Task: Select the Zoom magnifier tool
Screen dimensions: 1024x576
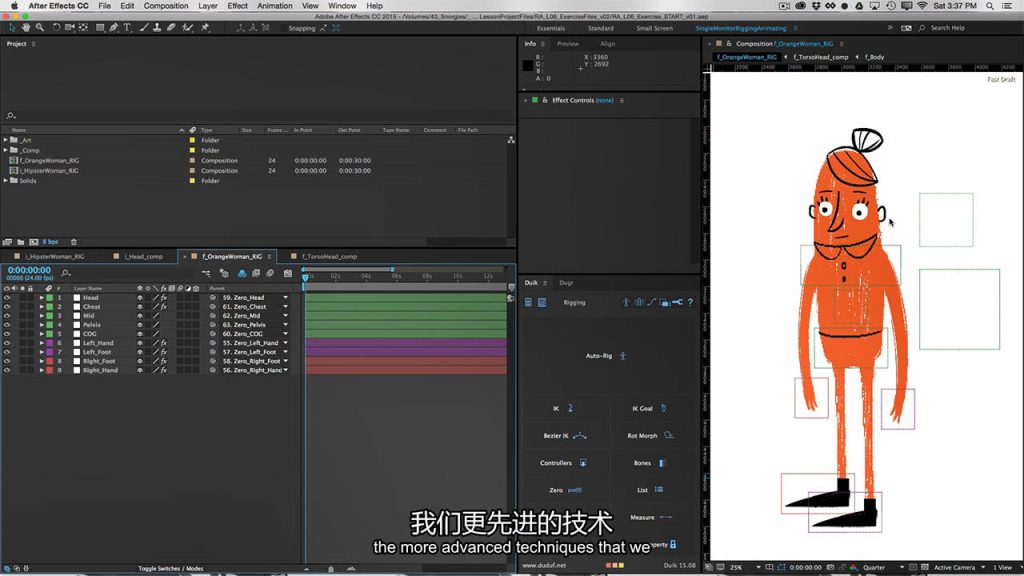Action: tap(40, 28)
